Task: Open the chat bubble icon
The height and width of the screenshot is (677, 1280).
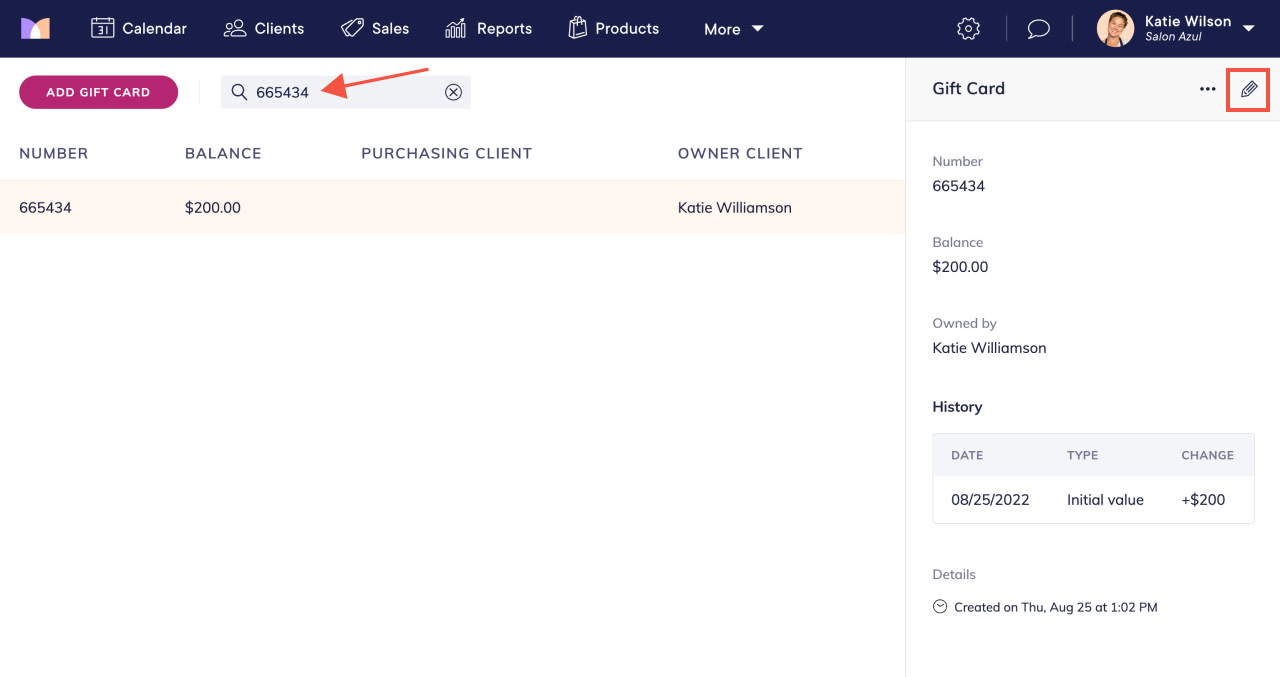Action: coord(1038,28)
